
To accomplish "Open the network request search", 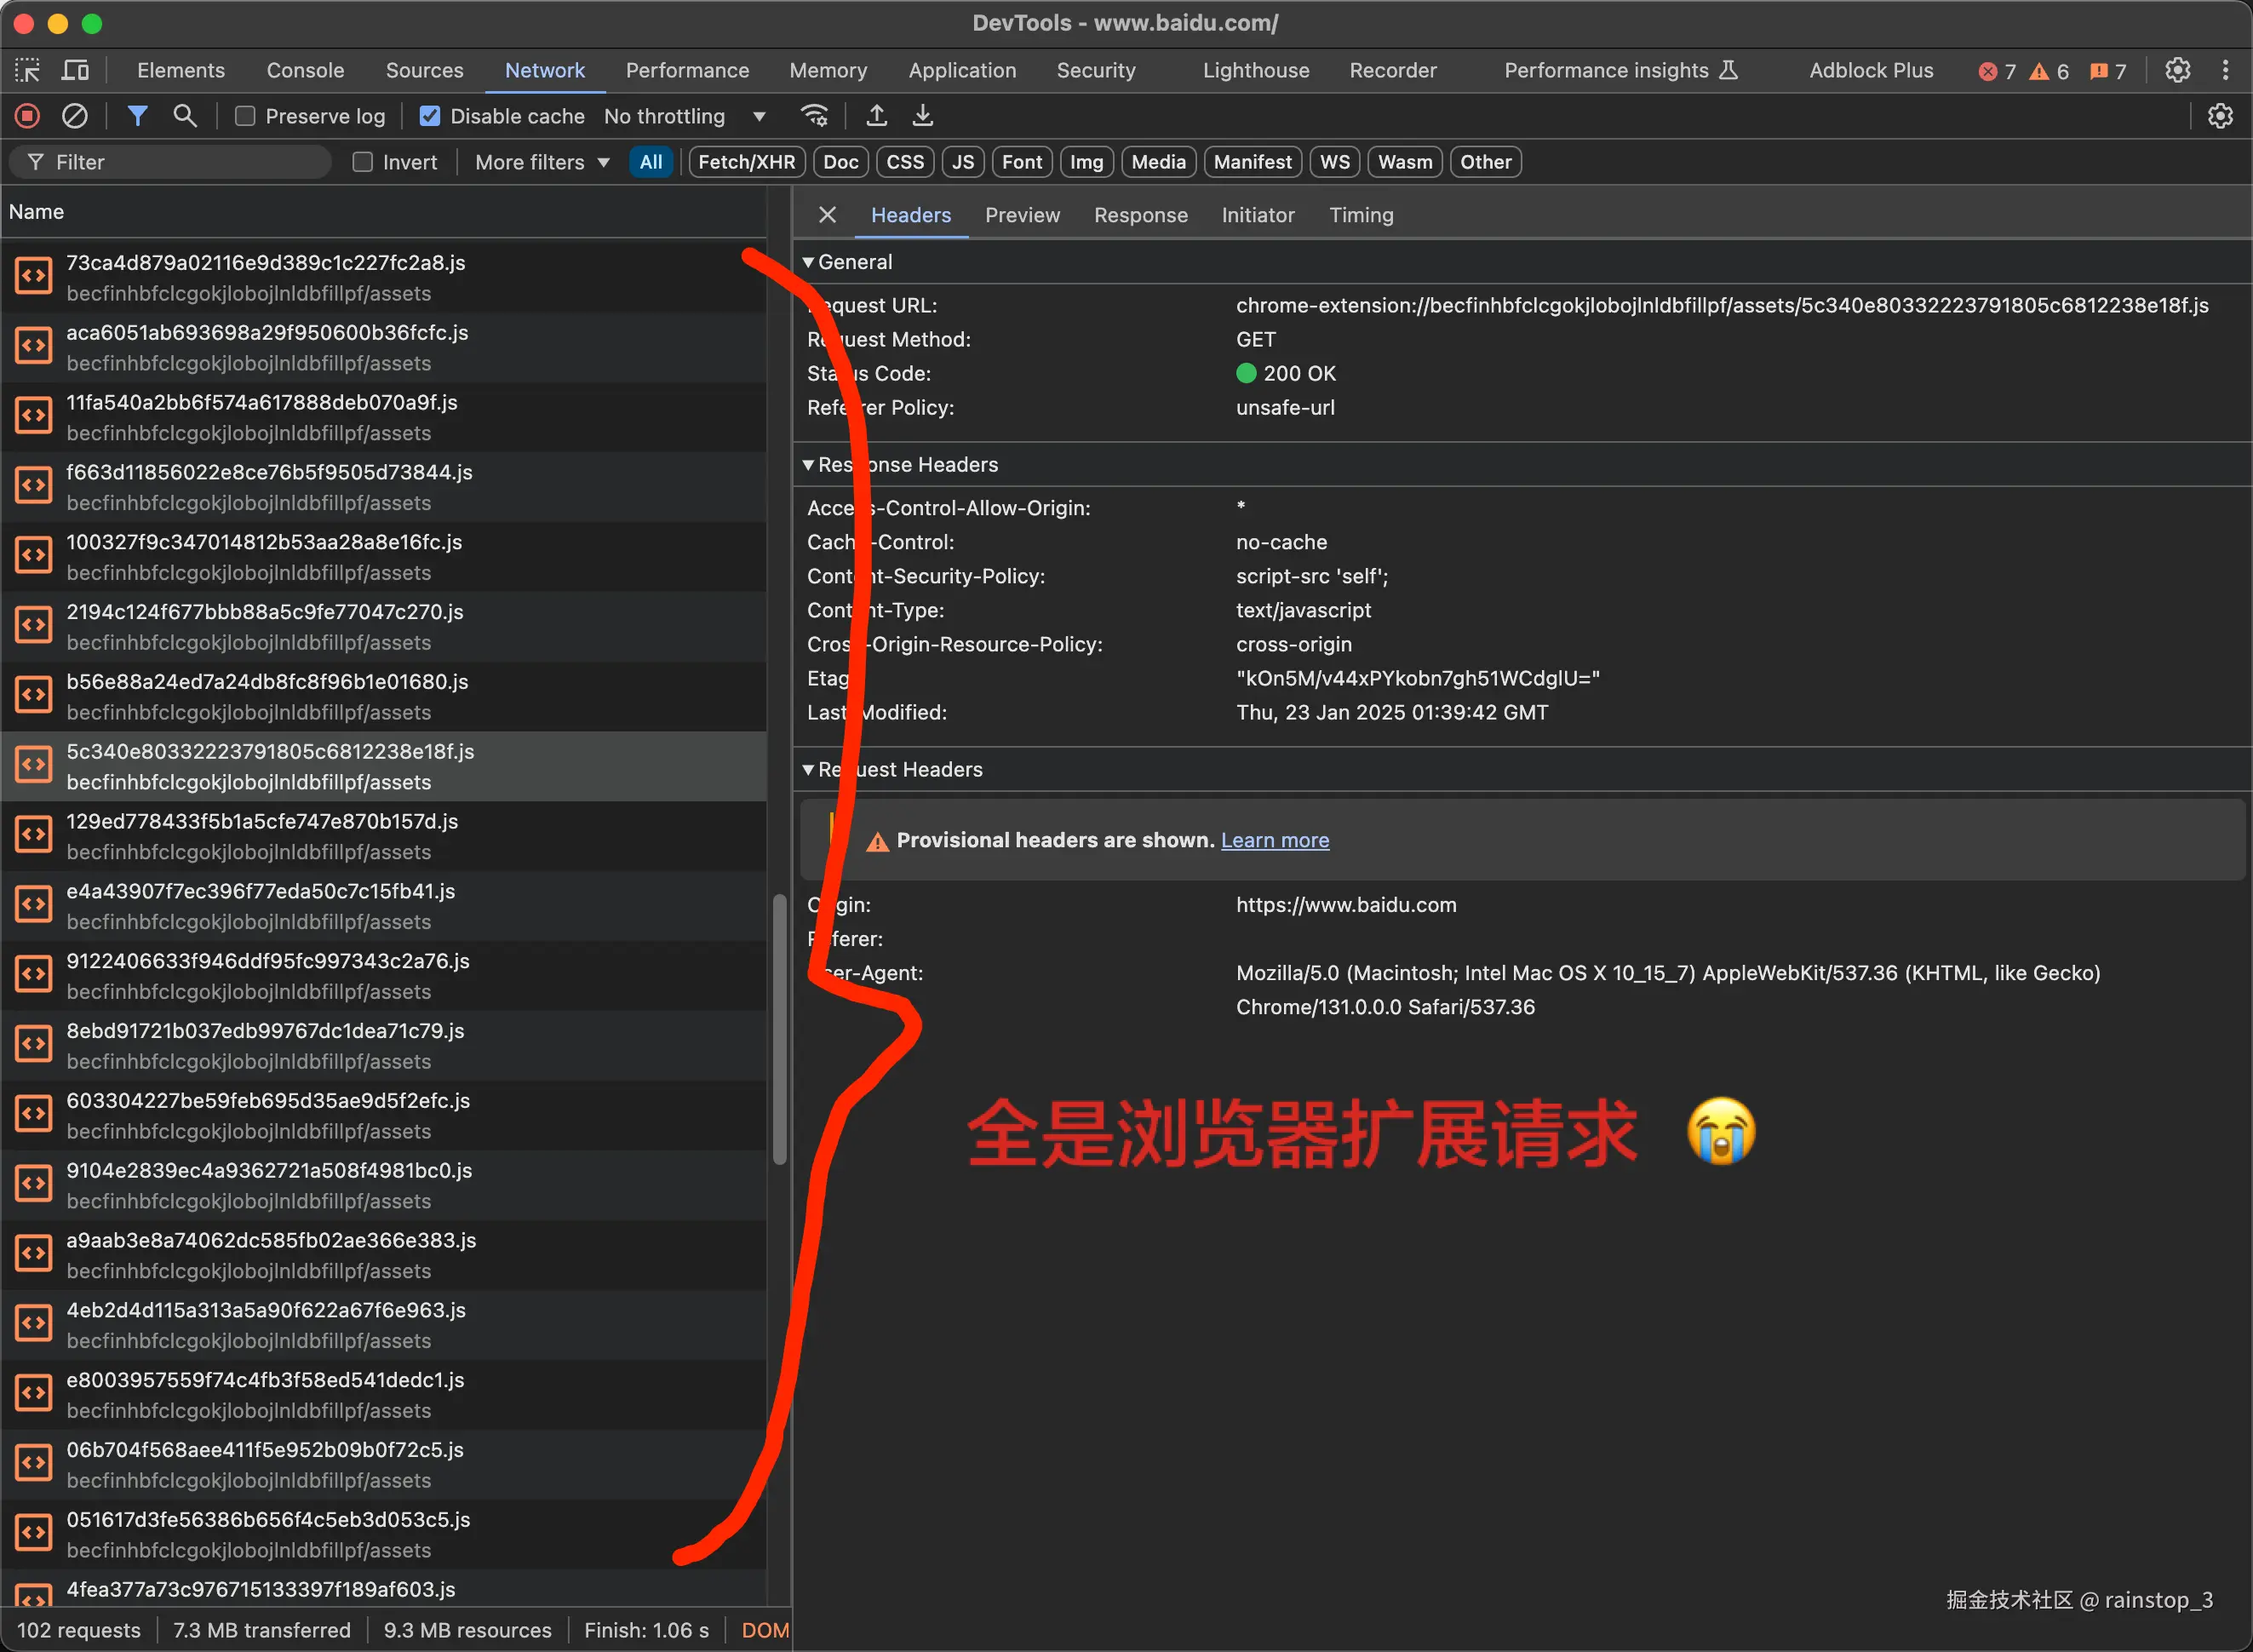I will pos(185,116).
